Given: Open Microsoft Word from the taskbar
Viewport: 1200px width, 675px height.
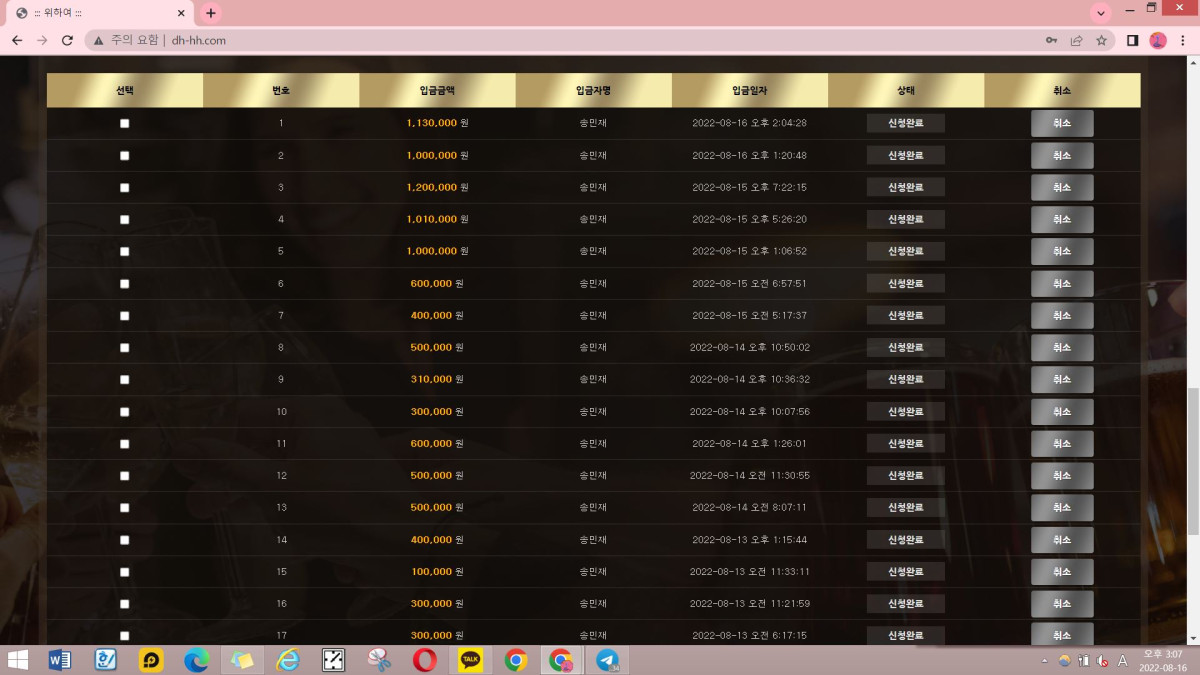Looking at the screenshot, I should tap(60, 660).
